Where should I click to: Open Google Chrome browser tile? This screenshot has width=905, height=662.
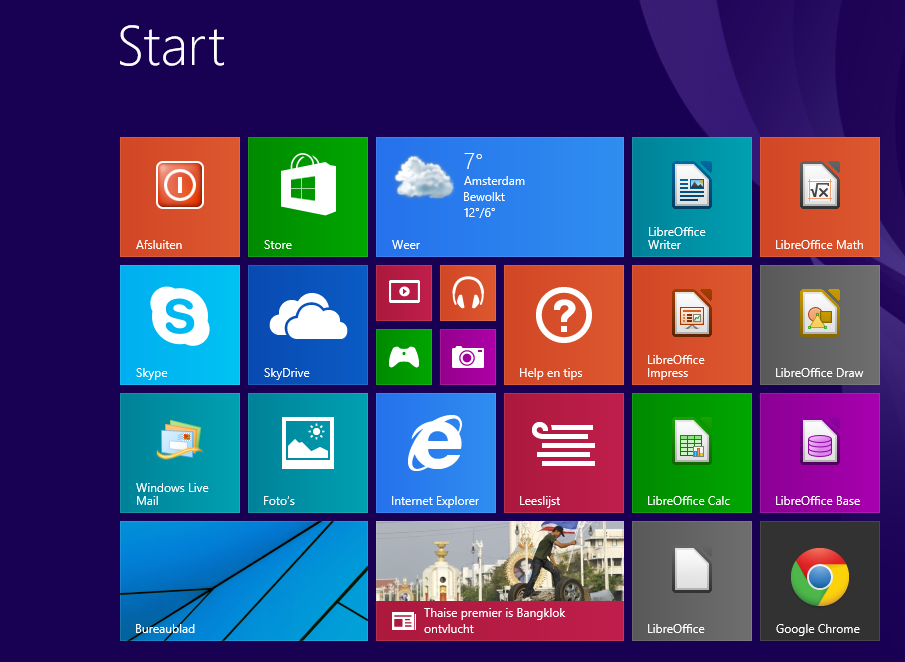click(820, 581)
